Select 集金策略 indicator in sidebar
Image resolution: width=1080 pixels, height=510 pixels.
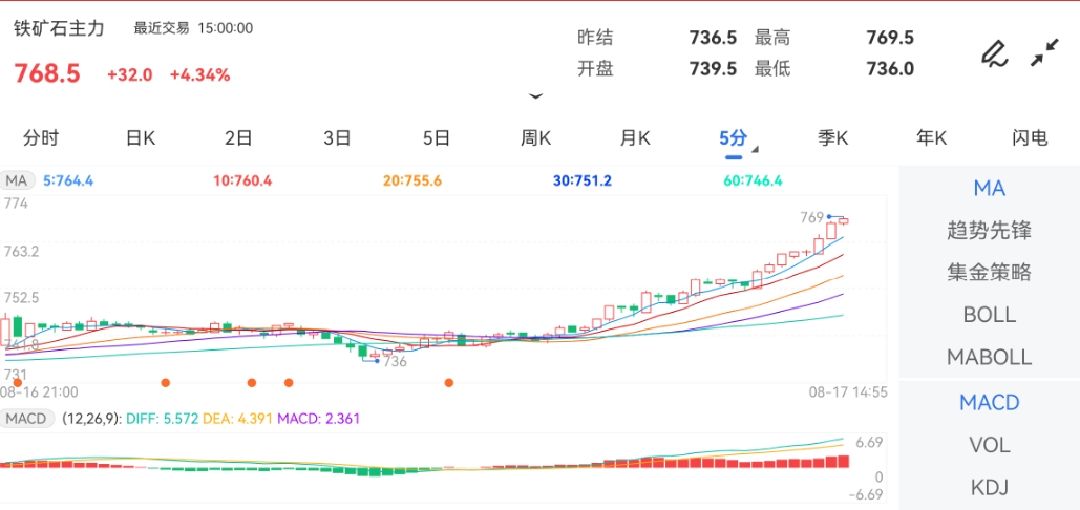click(x=989, y=272)
